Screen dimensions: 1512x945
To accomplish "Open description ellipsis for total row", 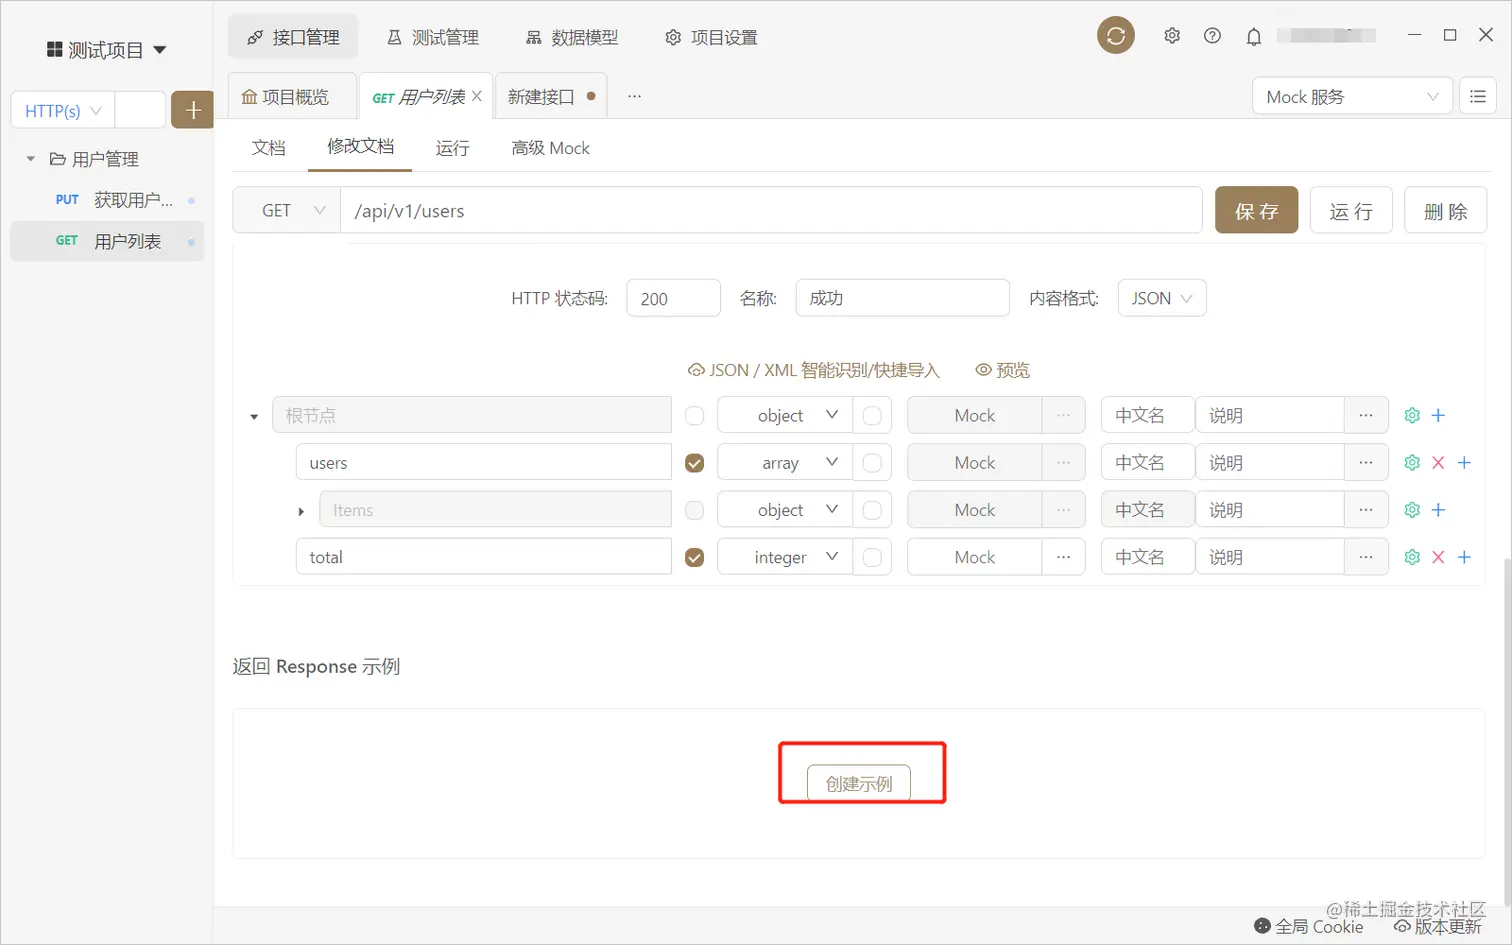I will [1366, 557].
